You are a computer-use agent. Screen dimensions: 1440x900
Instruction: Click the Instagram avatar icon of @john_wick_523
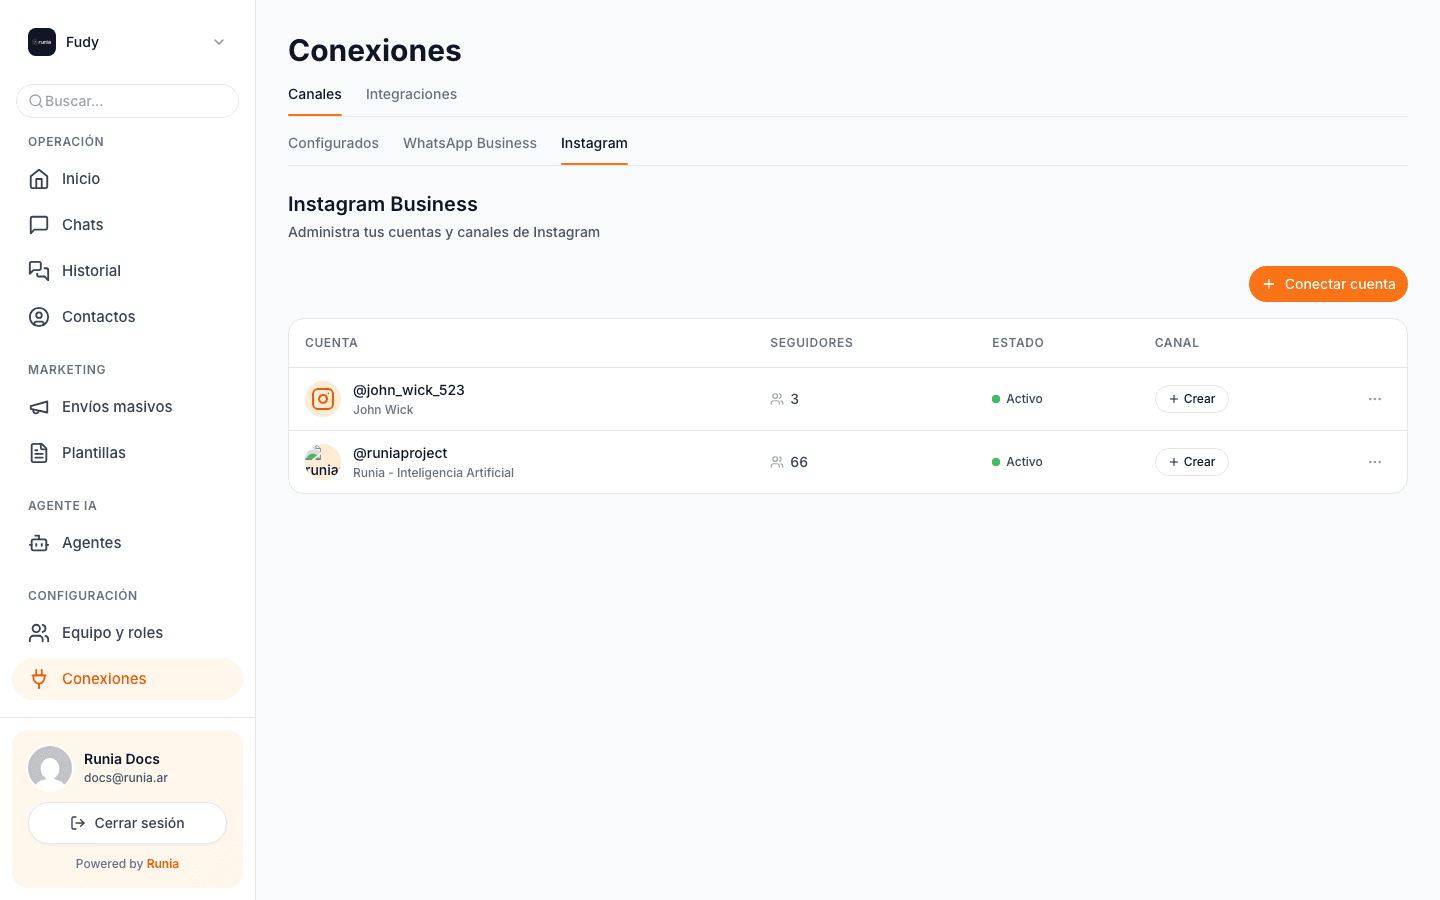(323, 399)
